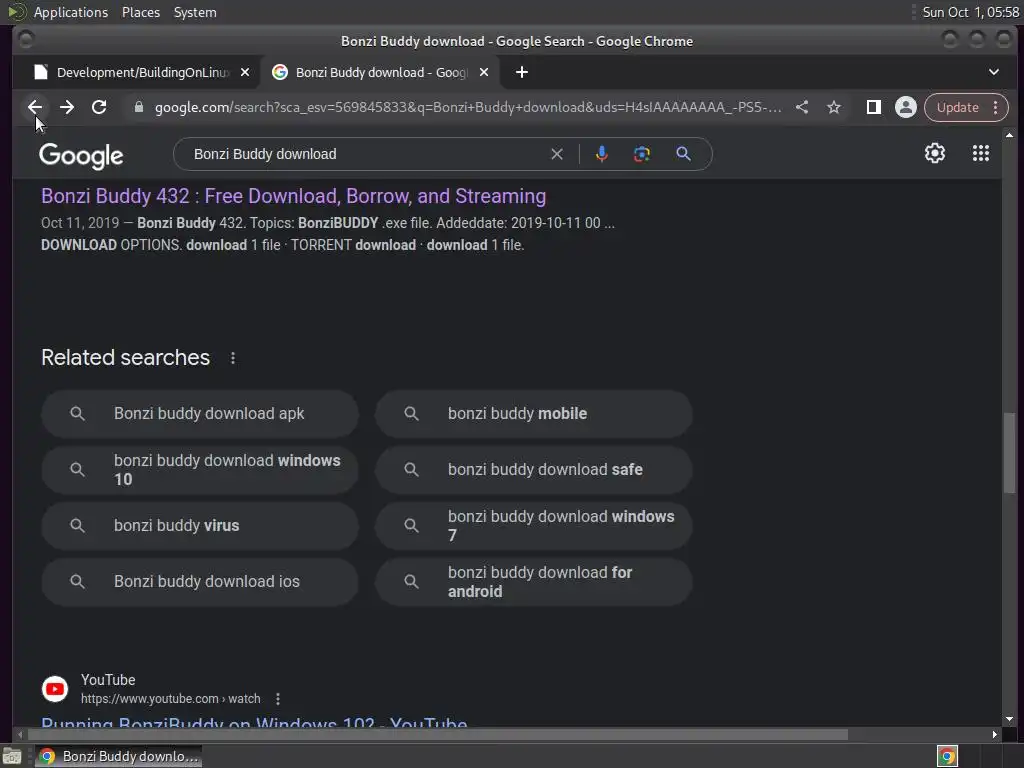View site information padlock icon
The image size is (1024, 768).
(x=138, y=107)
